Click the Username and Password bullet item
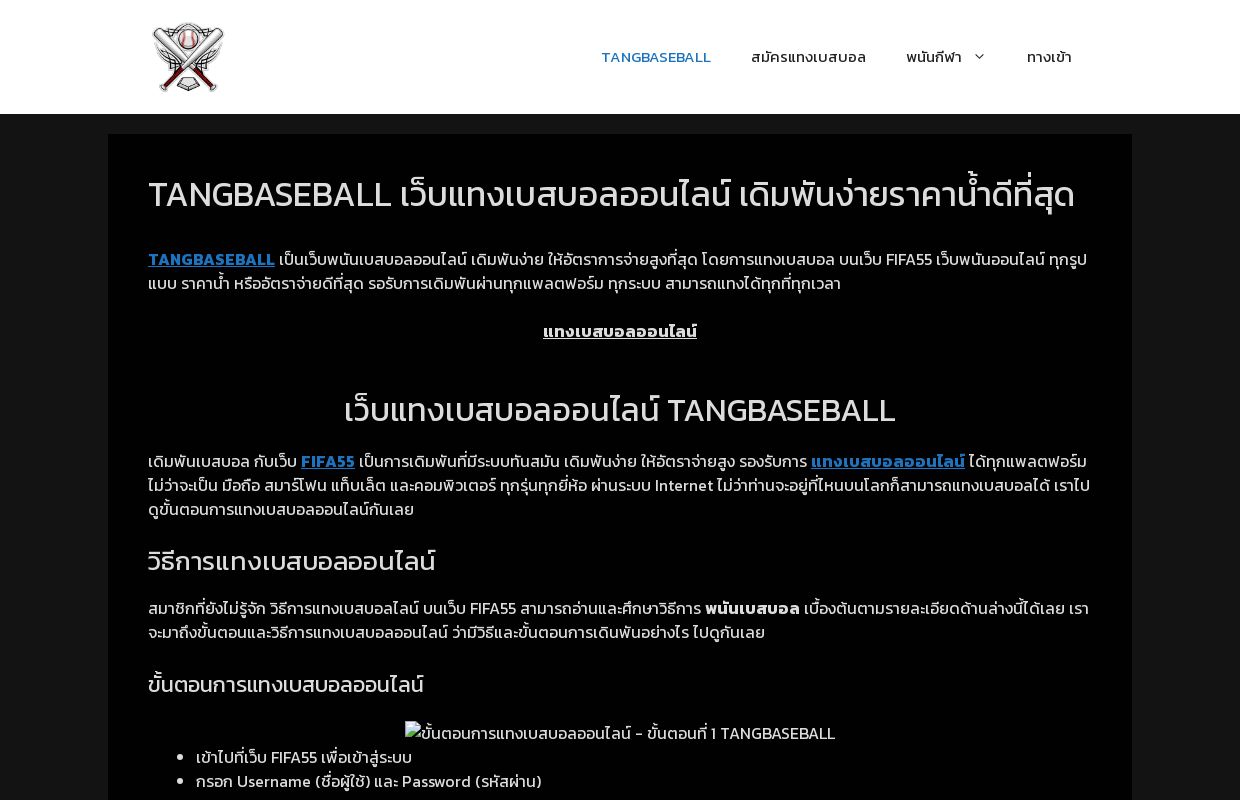 (368, 781)
